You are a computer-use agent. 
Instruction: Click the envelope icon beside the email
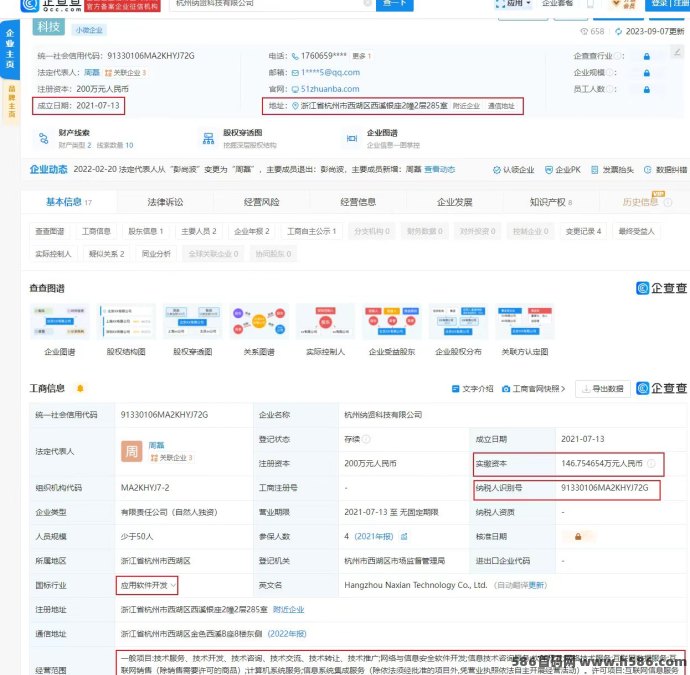(295, 73)
